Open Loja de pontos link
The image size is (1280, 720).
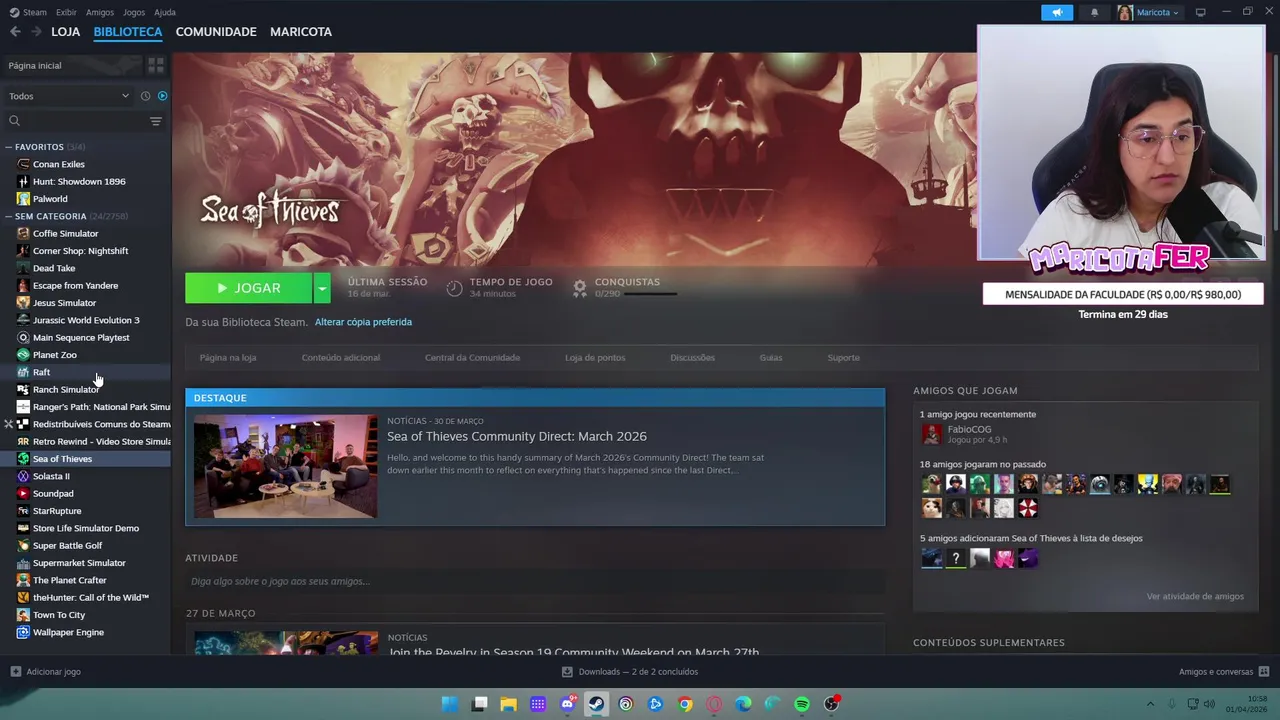[x=595, y=357]
